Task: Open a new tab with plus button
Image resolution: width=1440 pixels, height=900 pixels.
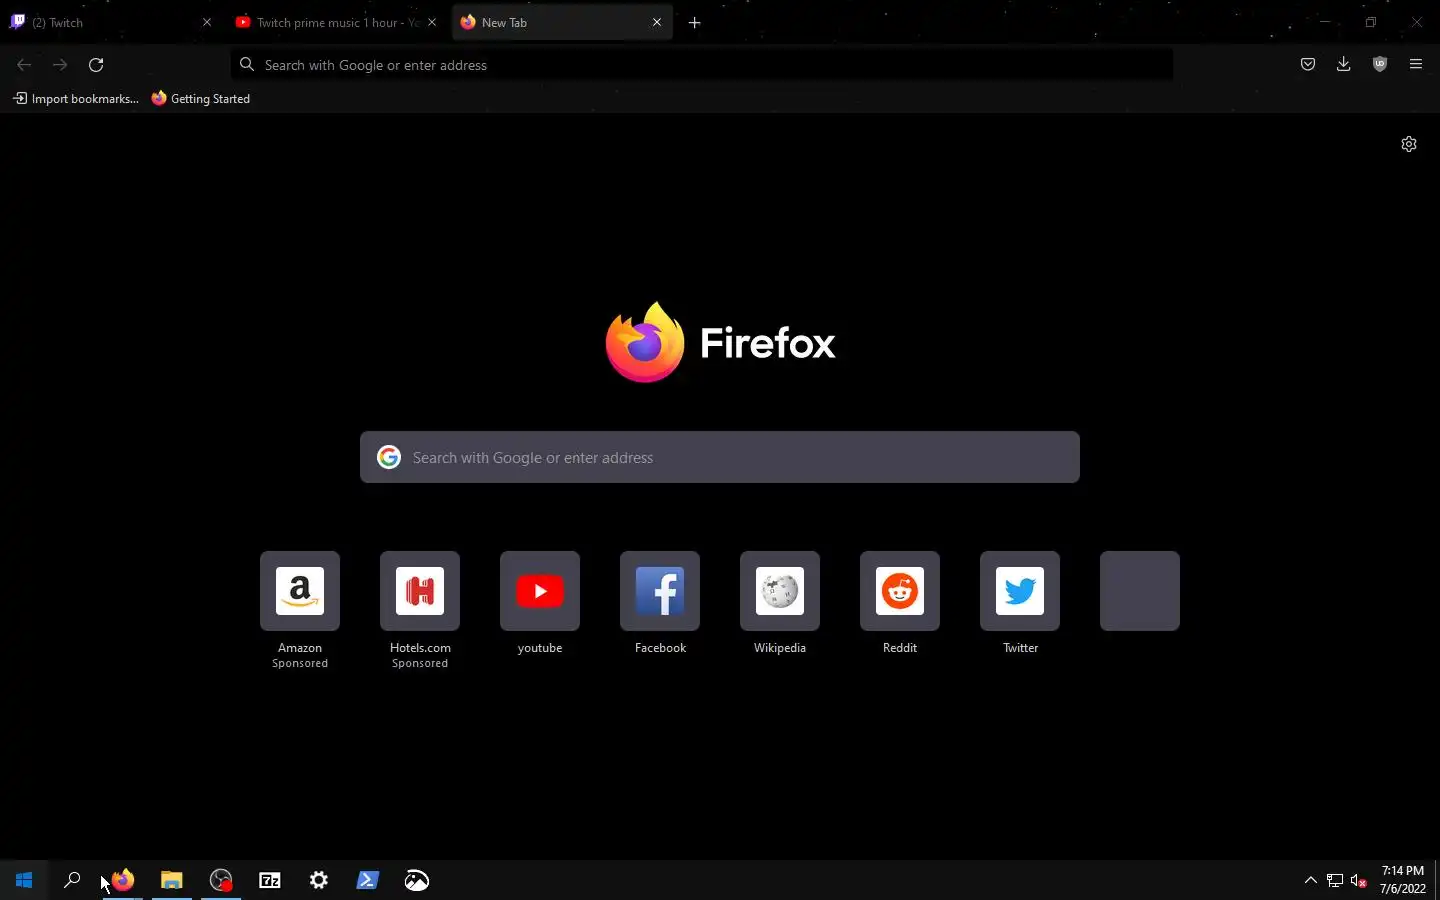Action: pyautogui.click(x=695, y=22)
